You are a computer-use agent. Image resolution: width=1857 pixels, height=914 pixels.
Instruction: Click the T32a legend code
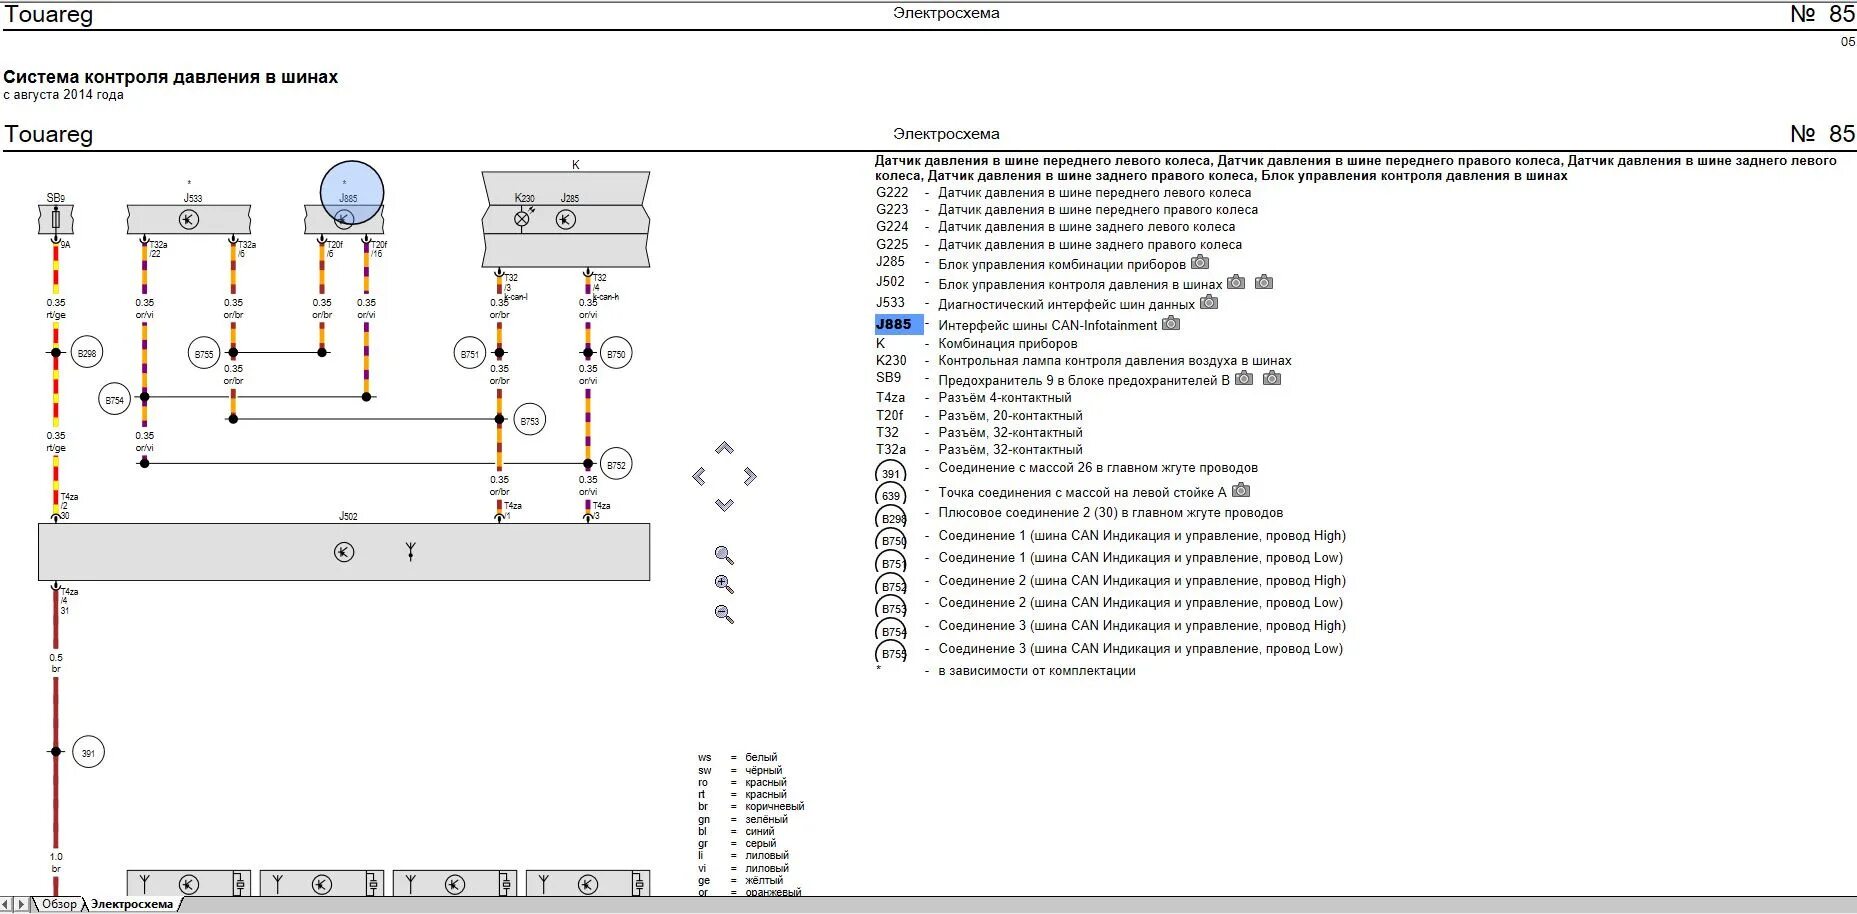click(x=891, y=450)
